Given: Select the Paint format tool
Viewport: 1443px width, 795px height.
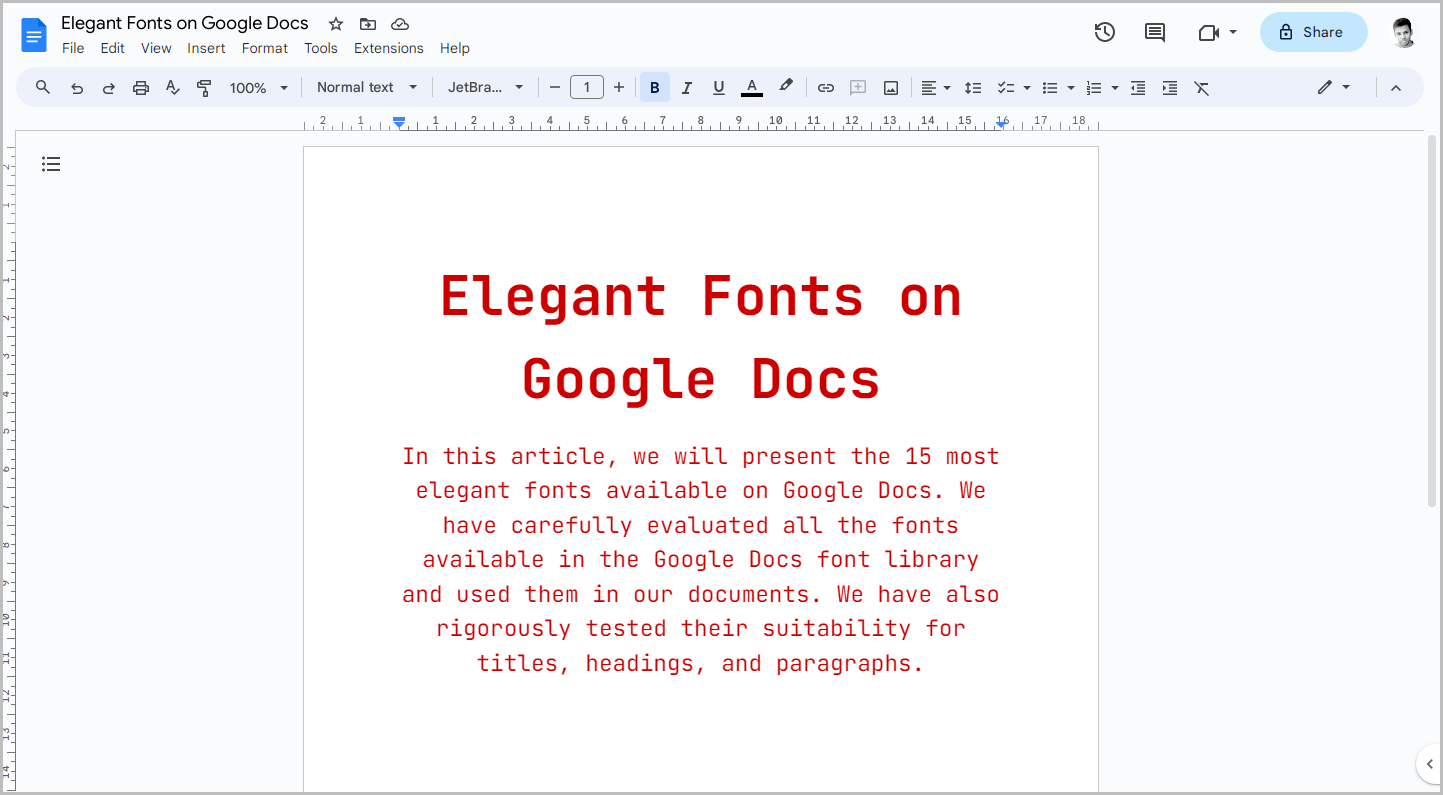Looking at the screenshot, I should [x=204, y=87].
